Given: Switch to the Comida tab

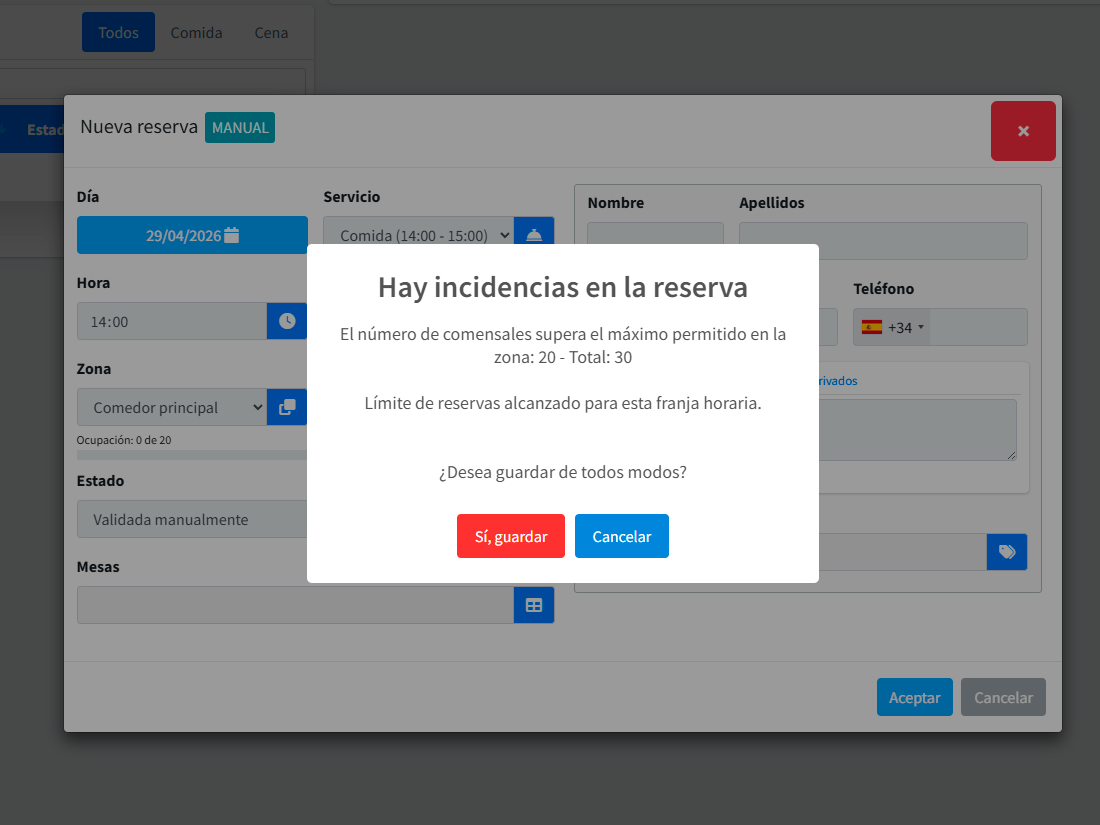Looking at the screenshot, I should [x=196, y=32].
